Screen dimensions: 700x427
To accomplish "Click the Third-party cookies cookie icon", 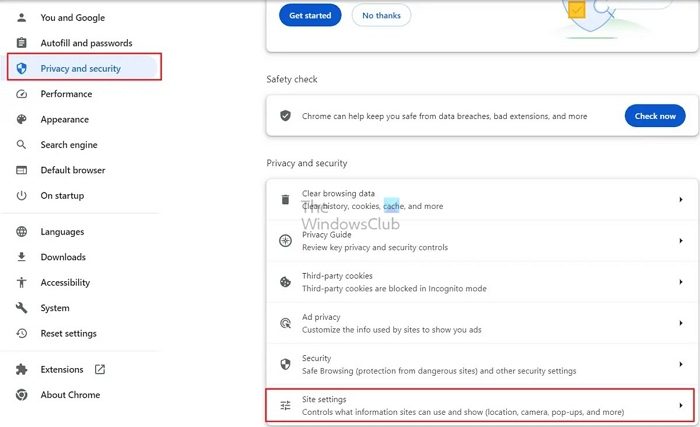I will tap(285, 282).
